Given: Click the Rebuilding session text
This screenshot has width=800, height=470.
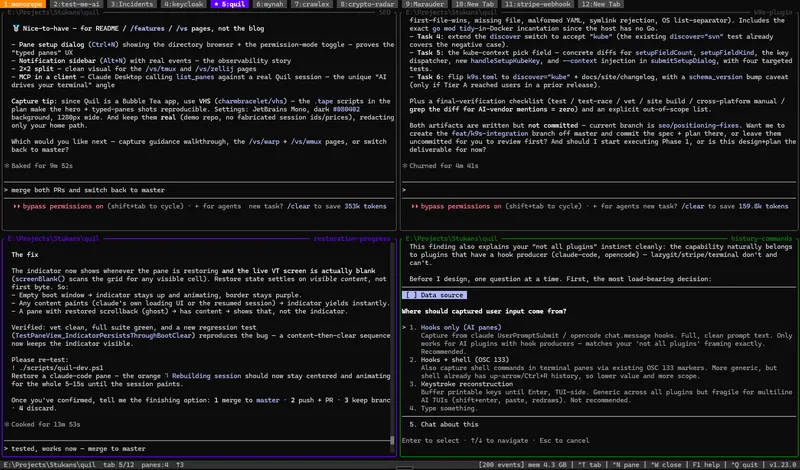Looking at the screenshot, I should point(206,376).
